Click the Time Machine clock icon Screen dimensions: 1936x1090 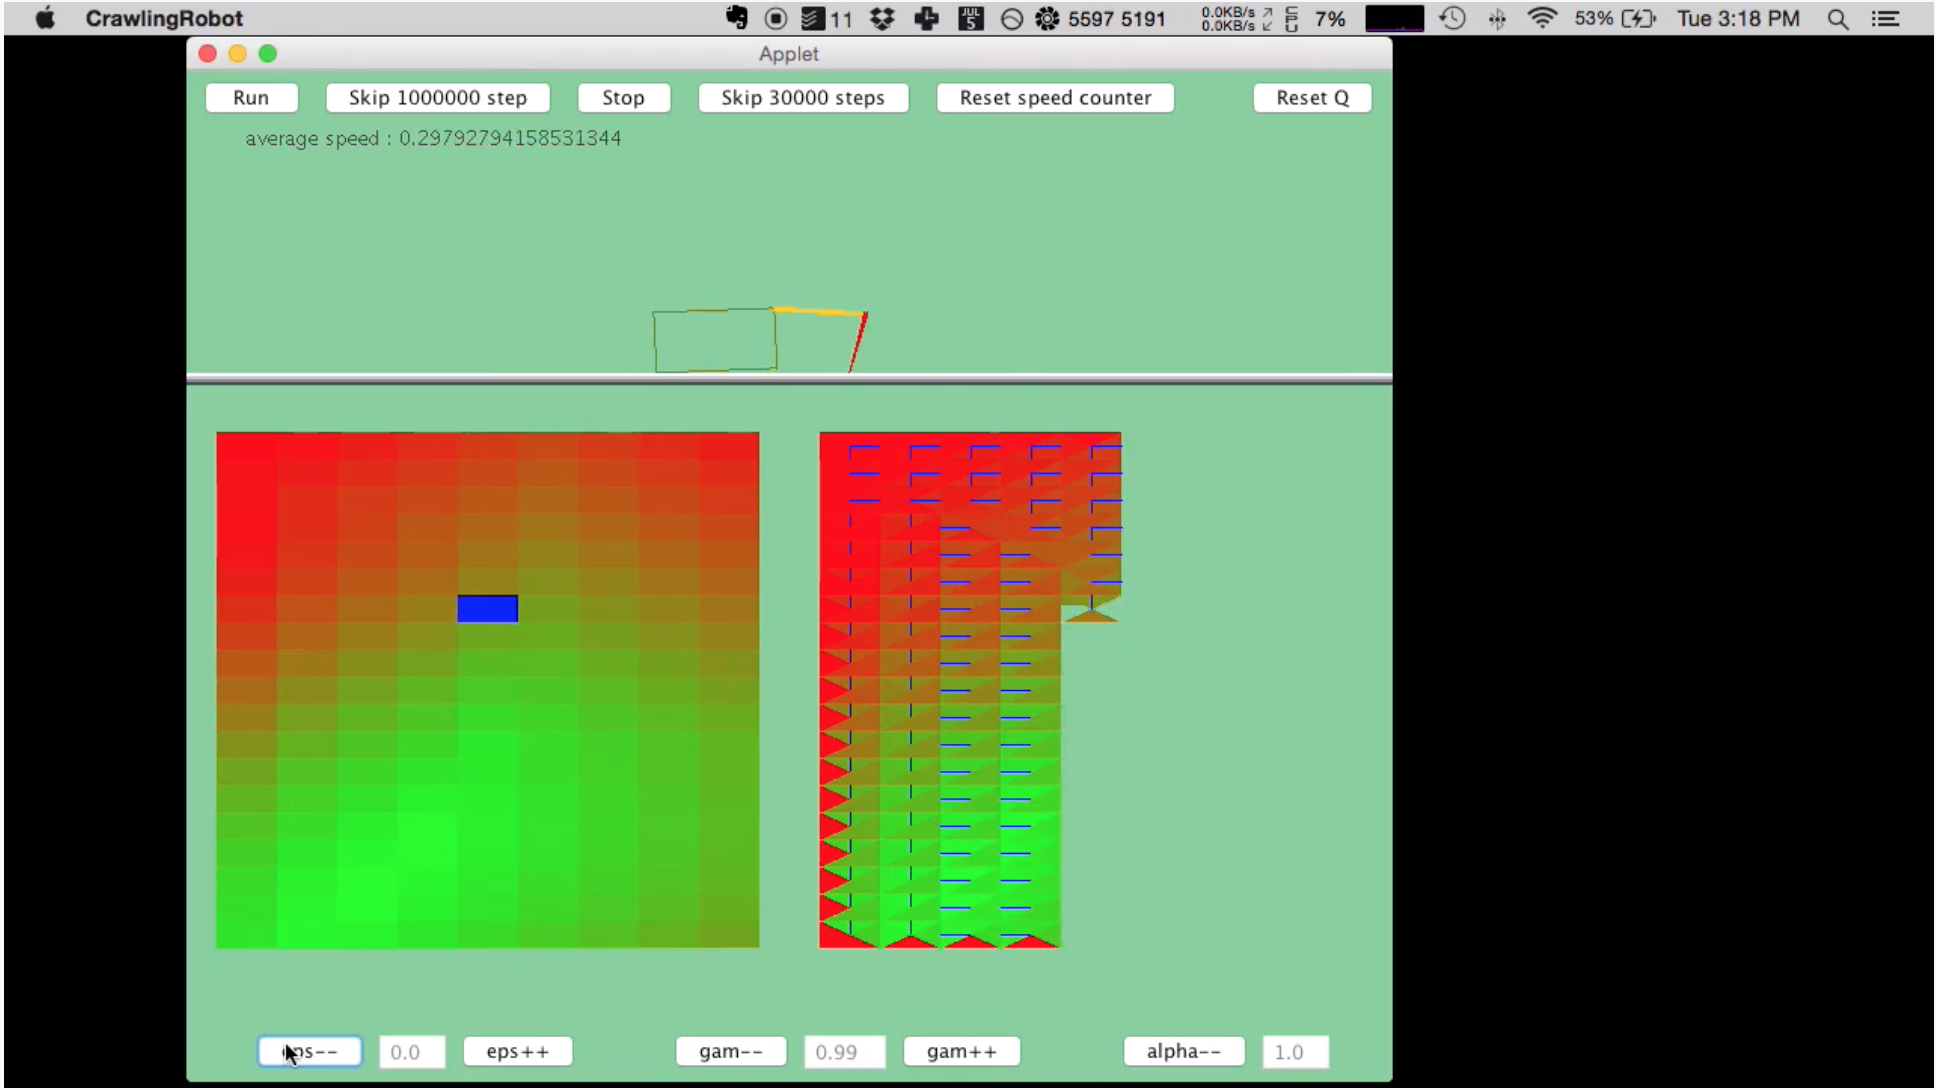[x=1453, y=18]
